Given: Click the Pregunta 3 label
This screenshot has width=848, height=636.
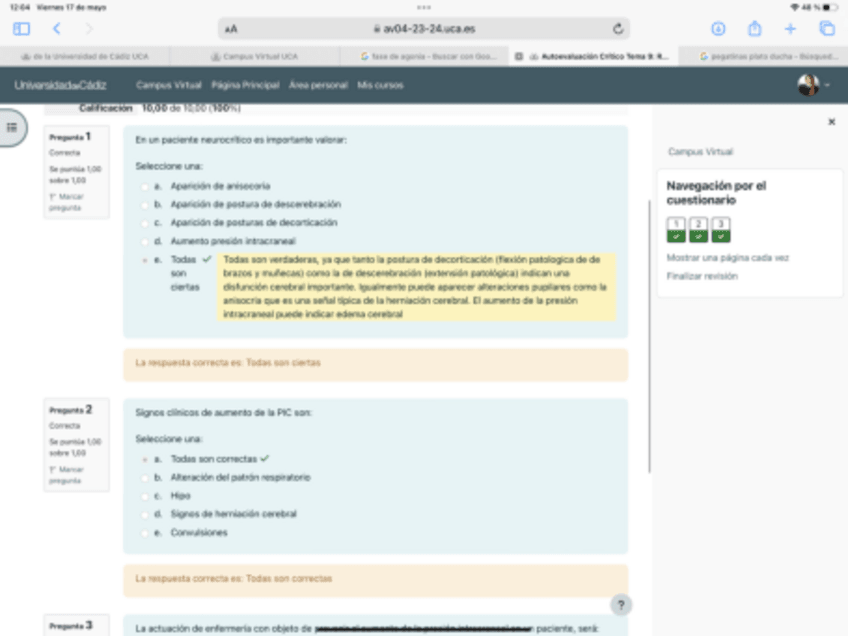Looking at the screenshot, I should tap(71, 626).
